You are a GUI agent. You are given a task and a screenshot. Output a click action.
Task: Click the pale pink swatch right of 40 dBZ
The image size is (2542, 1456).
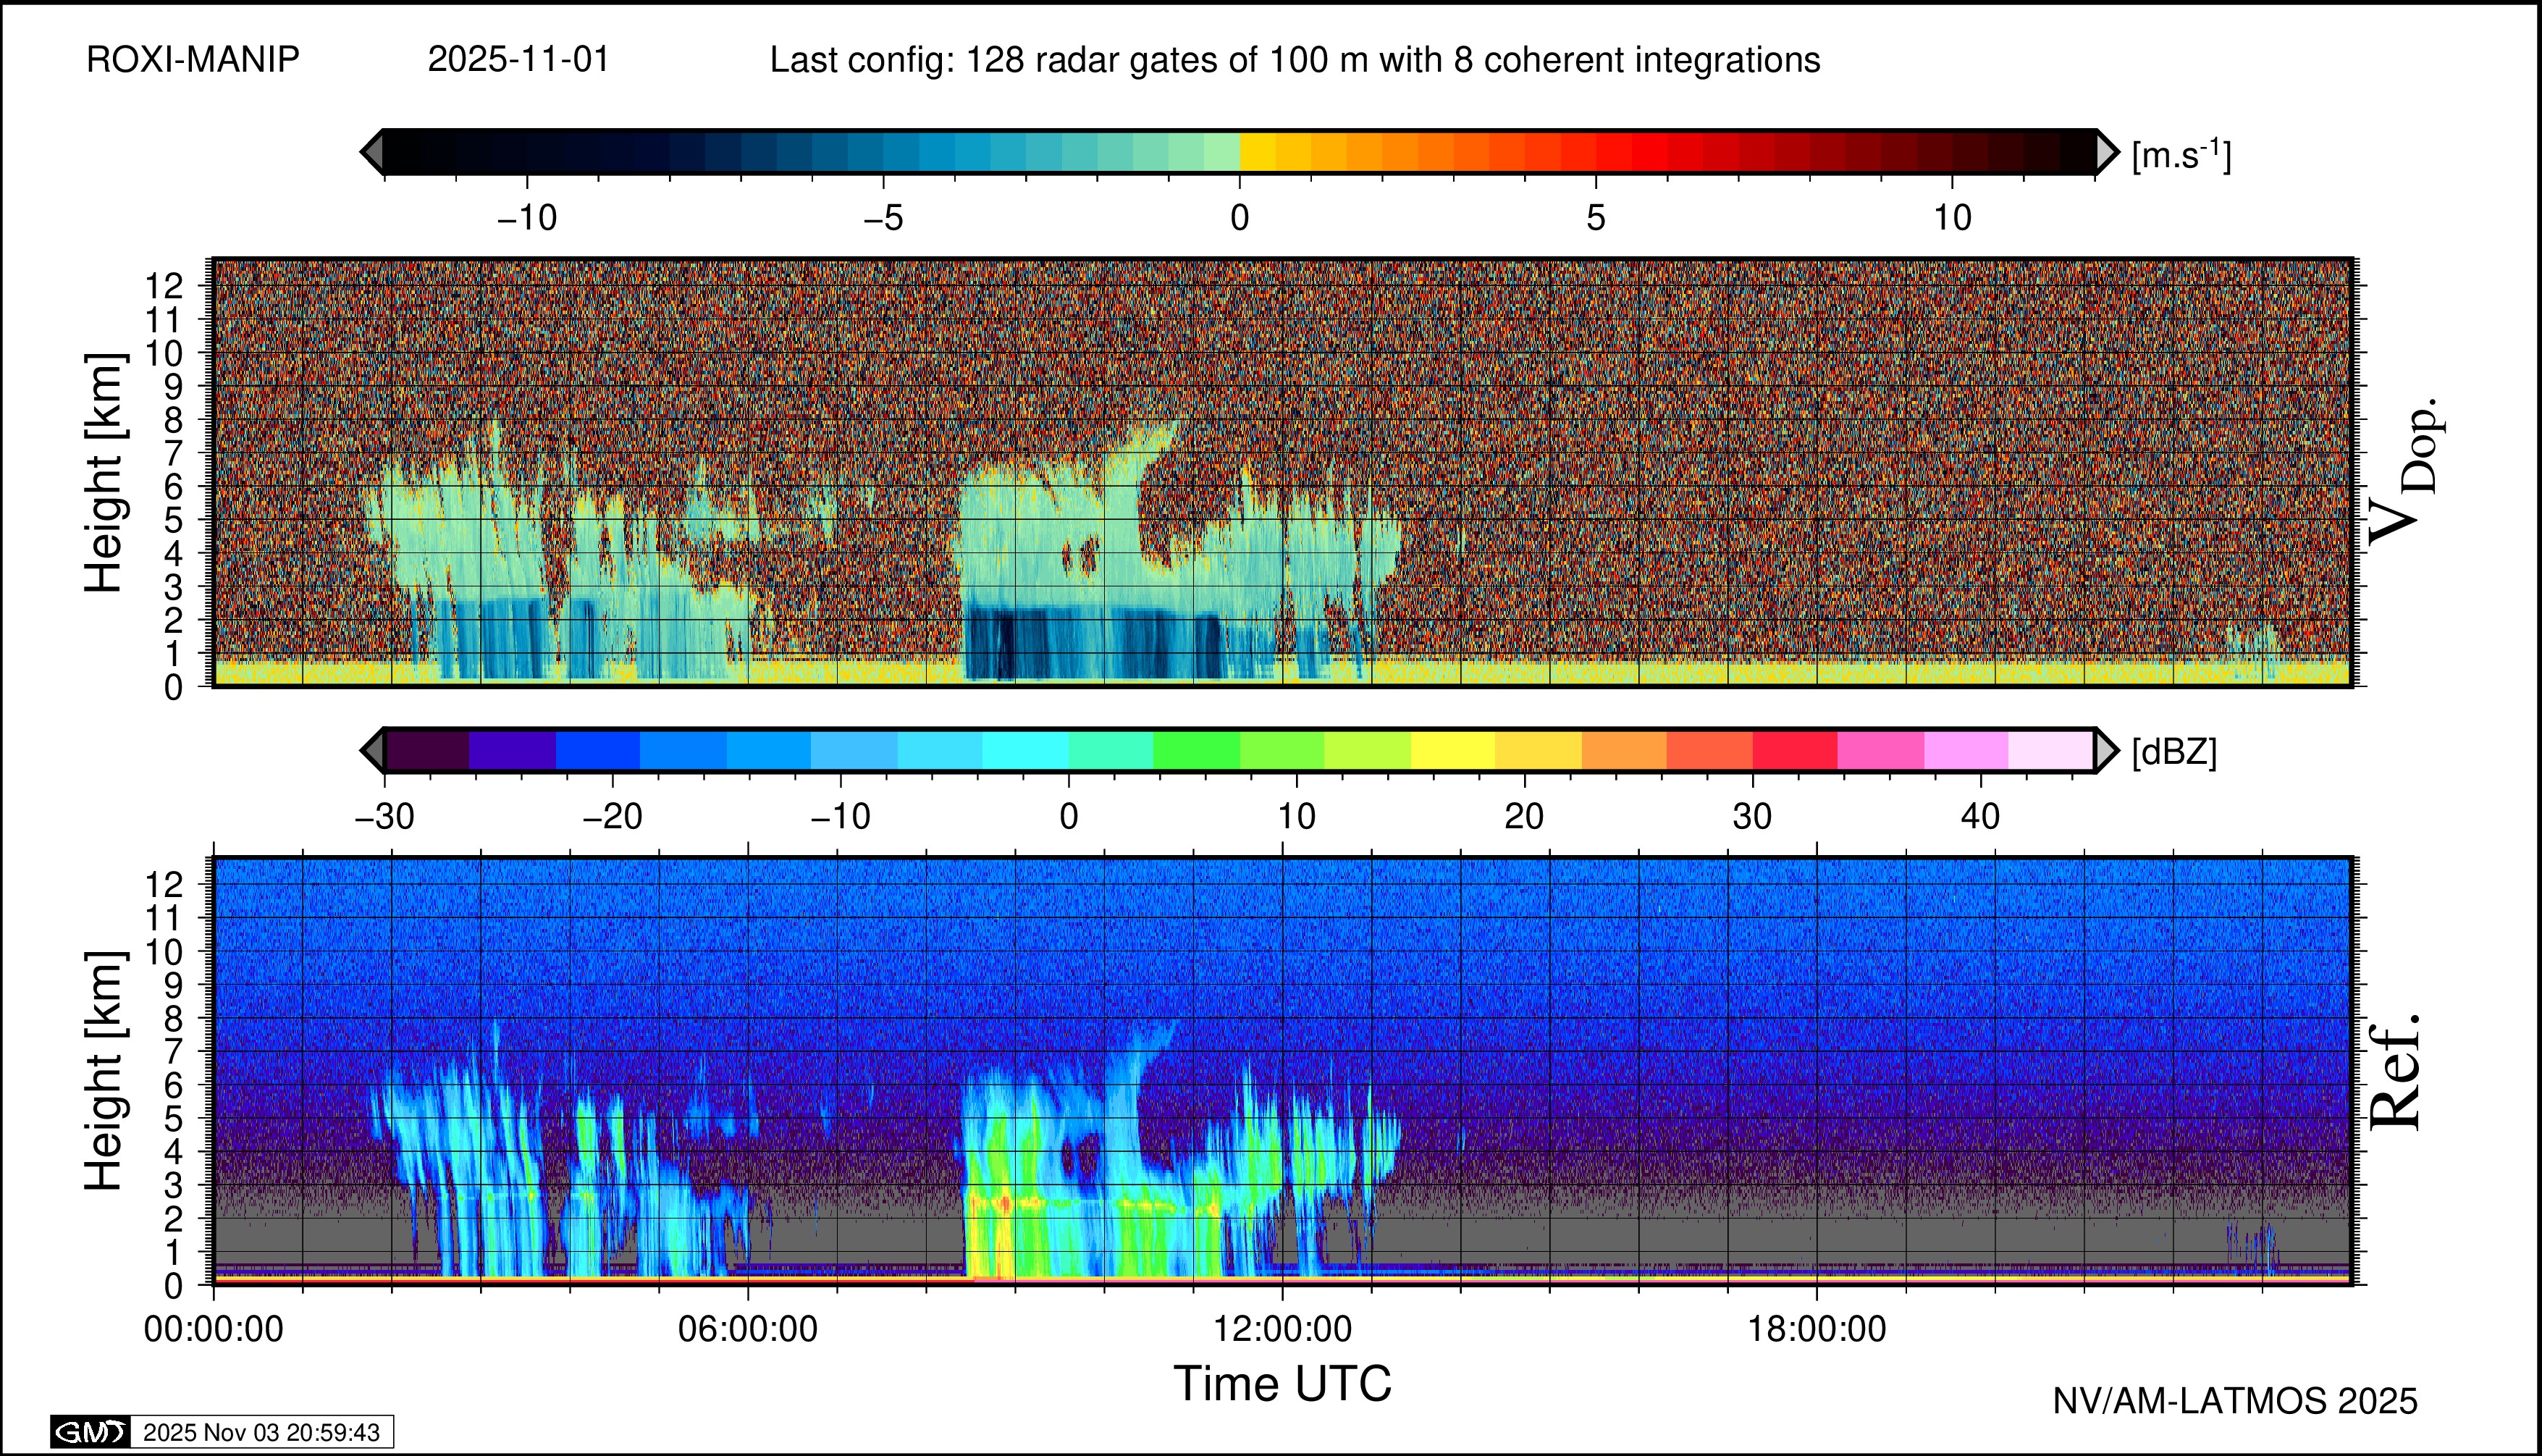click(2050, 750)
